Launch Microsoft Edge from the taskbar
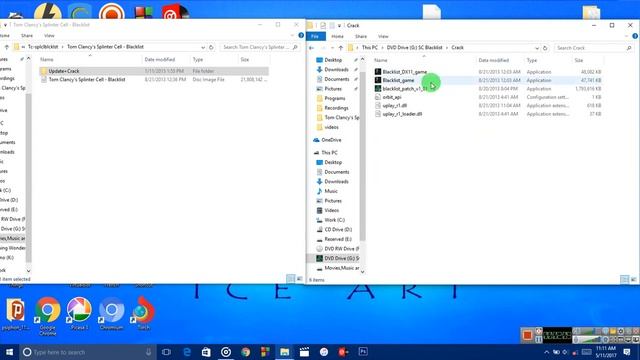640x360 pixels. coord(187,352)
